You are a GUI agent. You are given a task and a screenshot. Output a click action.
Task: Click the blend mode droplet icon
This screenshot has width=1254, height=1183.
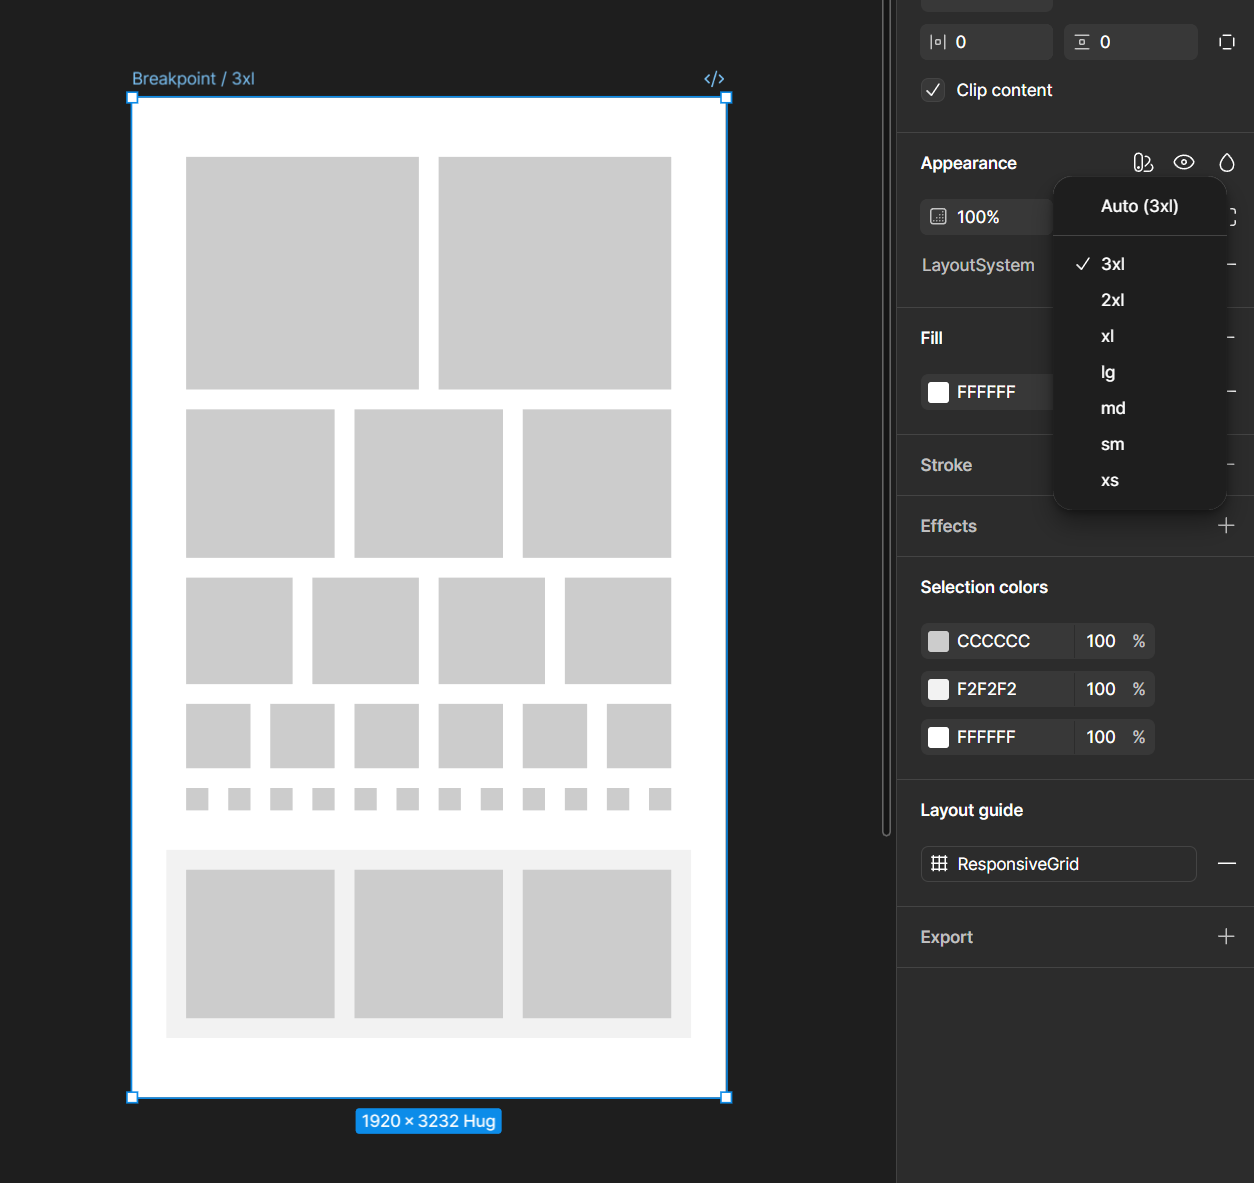click(x=1227, y=163)
